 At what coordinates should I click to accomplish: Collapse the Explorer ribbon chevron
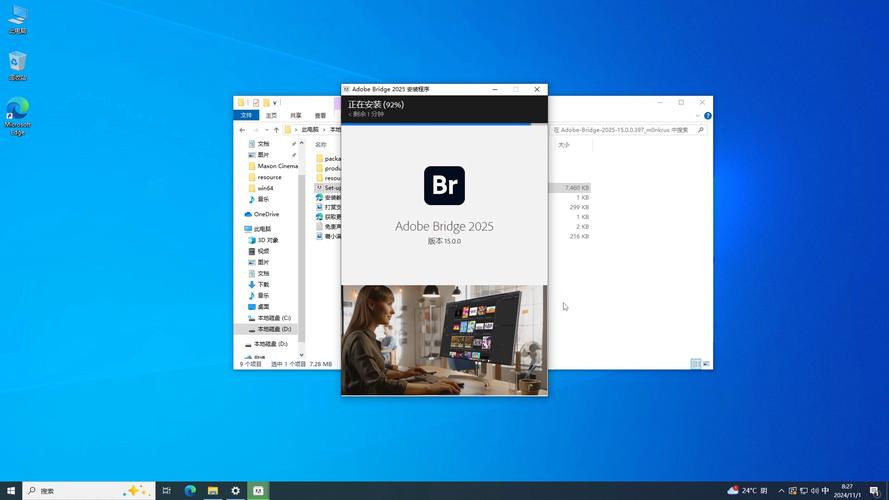click(697, 116)
